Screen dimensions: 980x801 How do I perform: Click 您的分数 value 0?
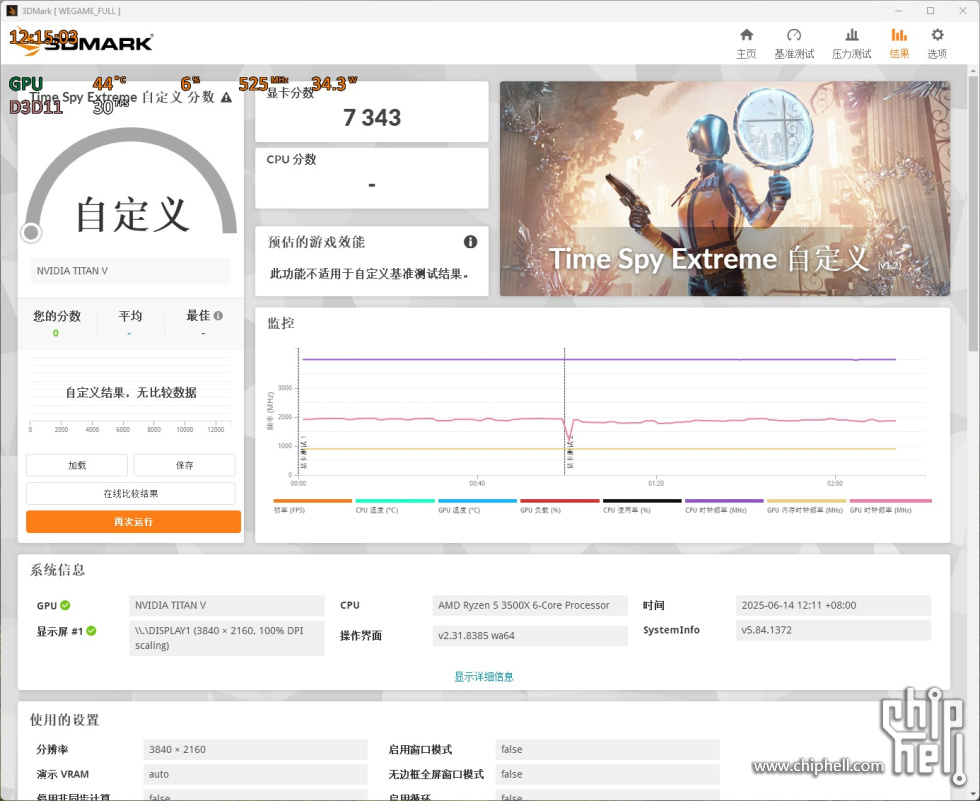click(56, 333)
